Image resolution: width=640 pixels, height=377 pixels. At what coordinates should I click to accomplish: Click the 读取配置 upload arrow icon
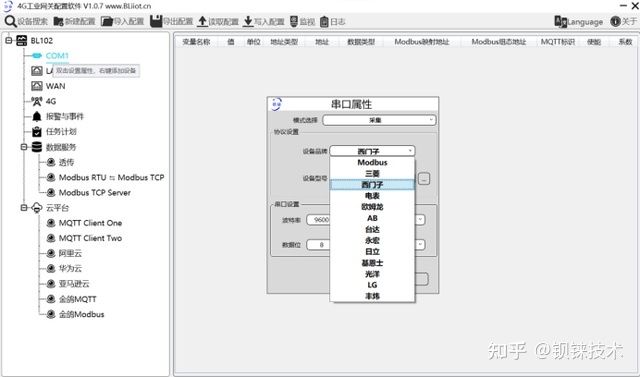[x=202, y=21]
